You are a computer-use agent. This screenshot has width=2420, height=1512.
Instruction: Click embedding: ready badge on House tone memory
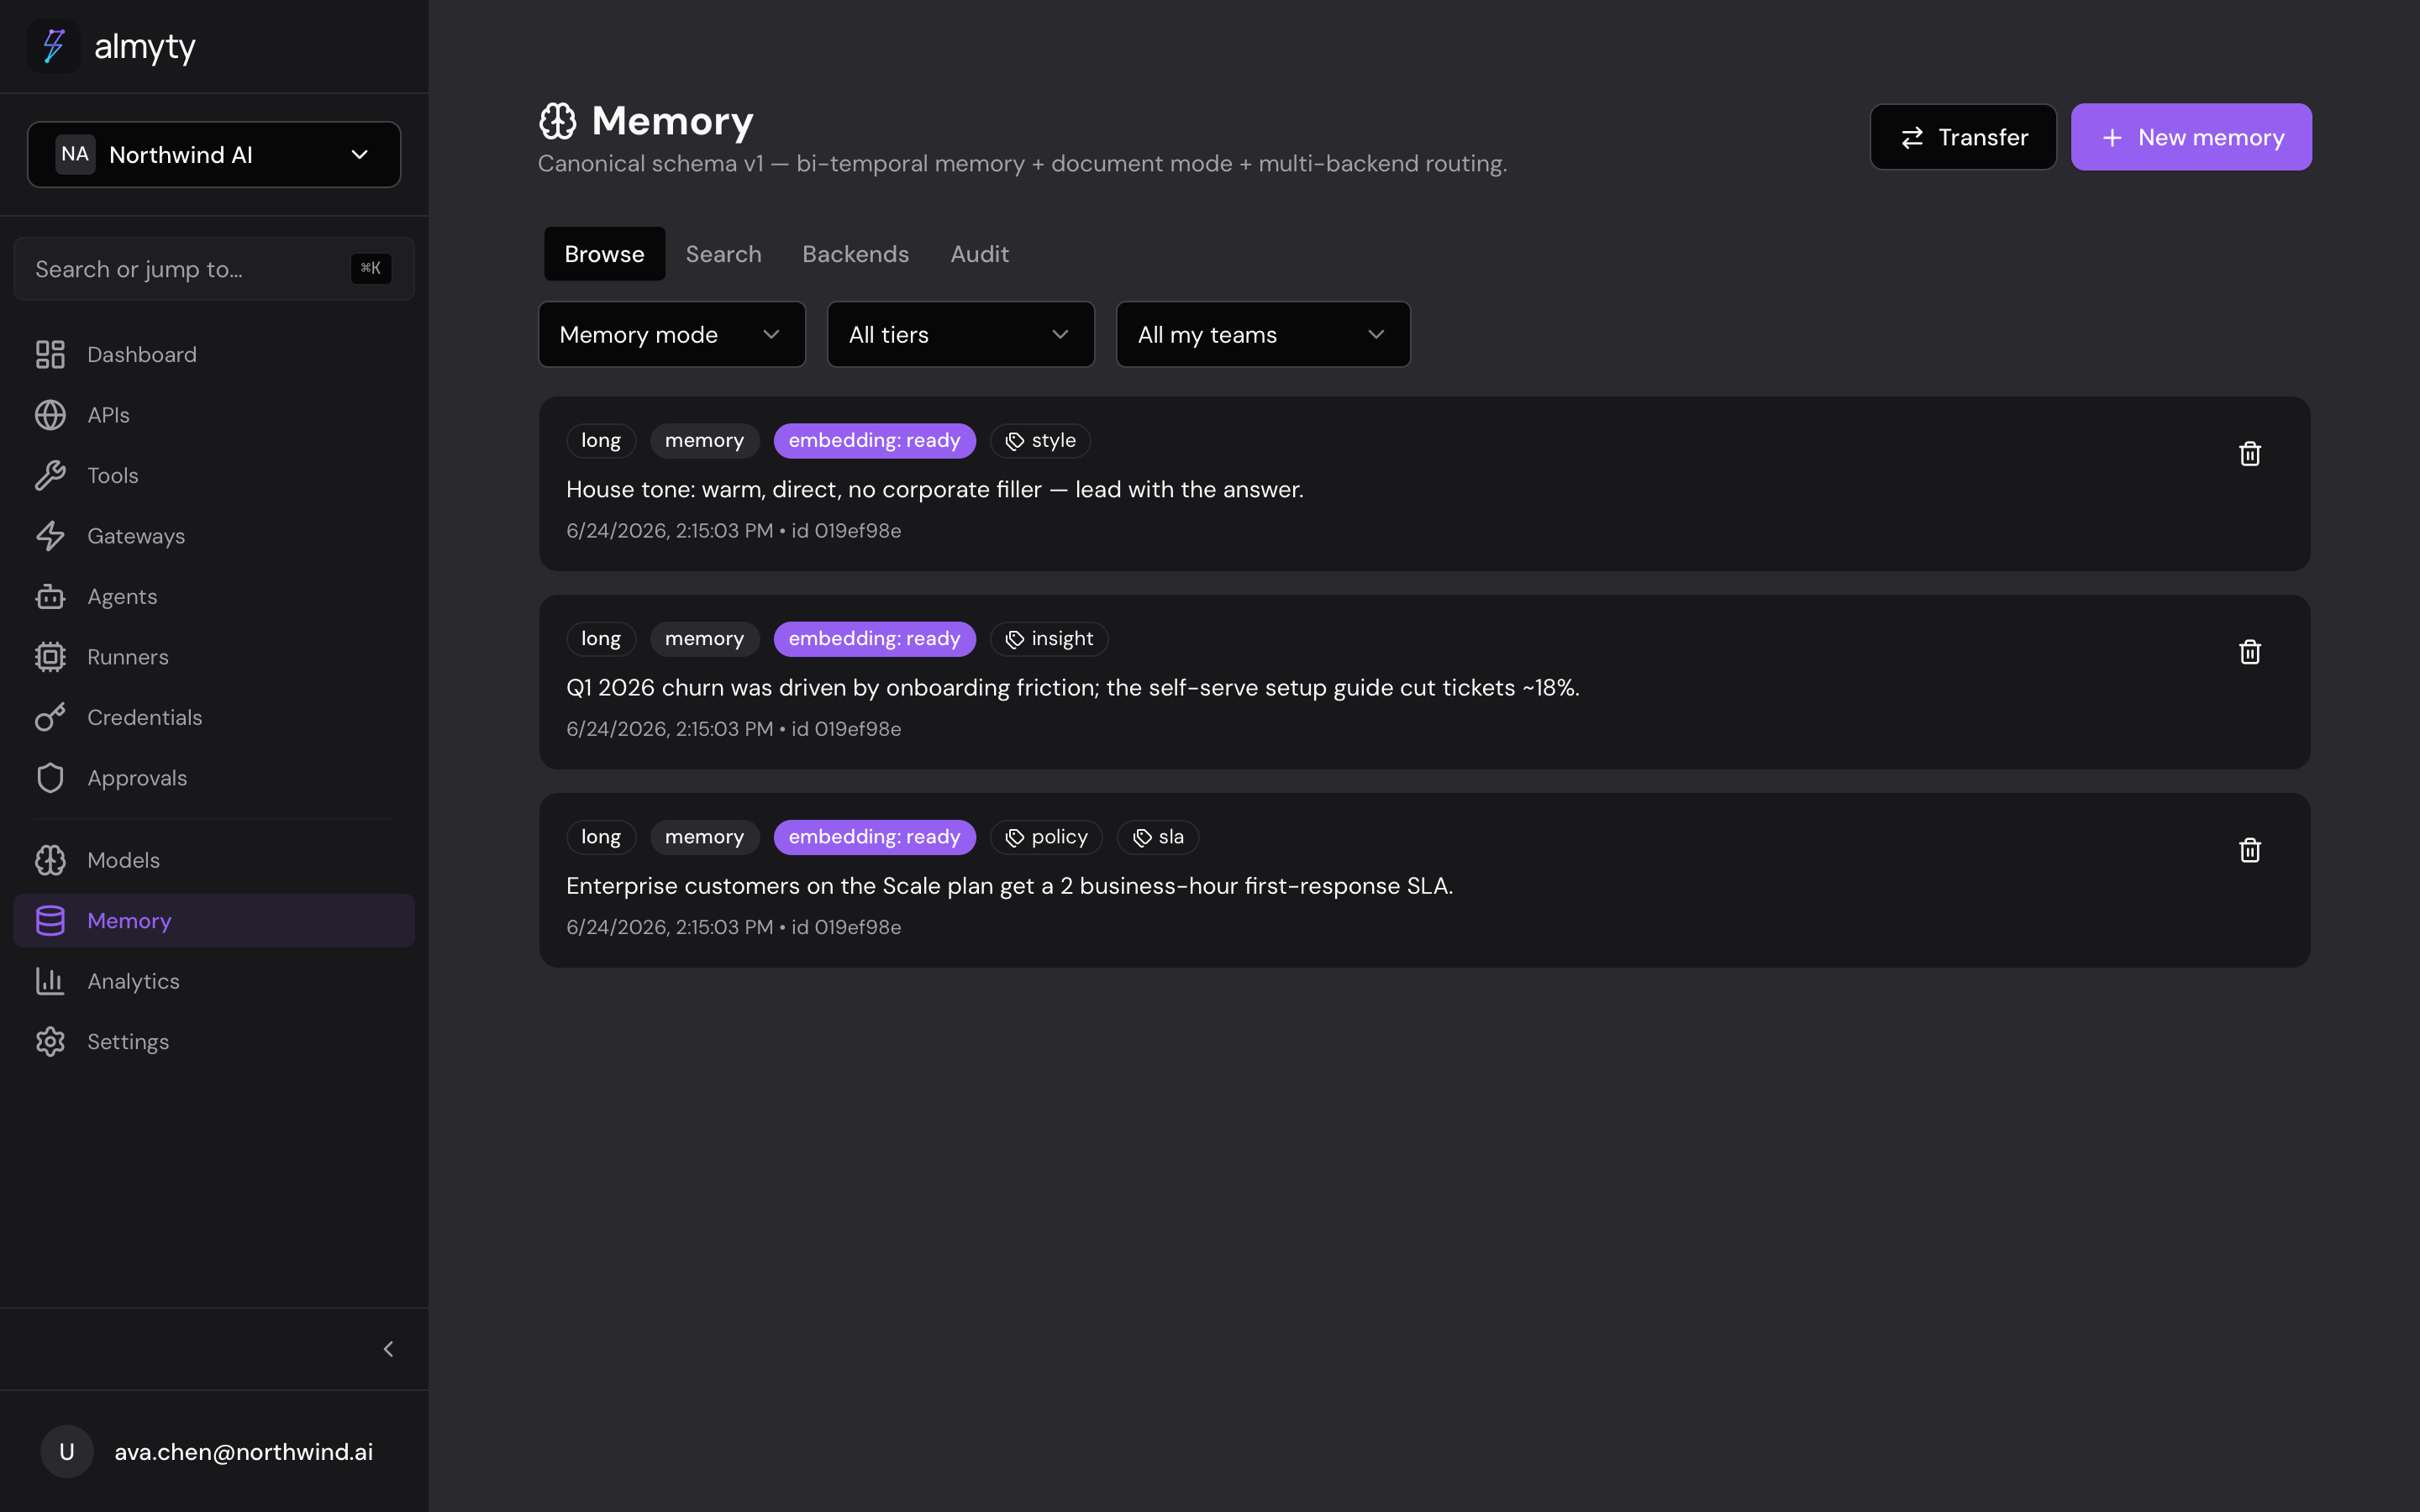[x=874, y=441]
